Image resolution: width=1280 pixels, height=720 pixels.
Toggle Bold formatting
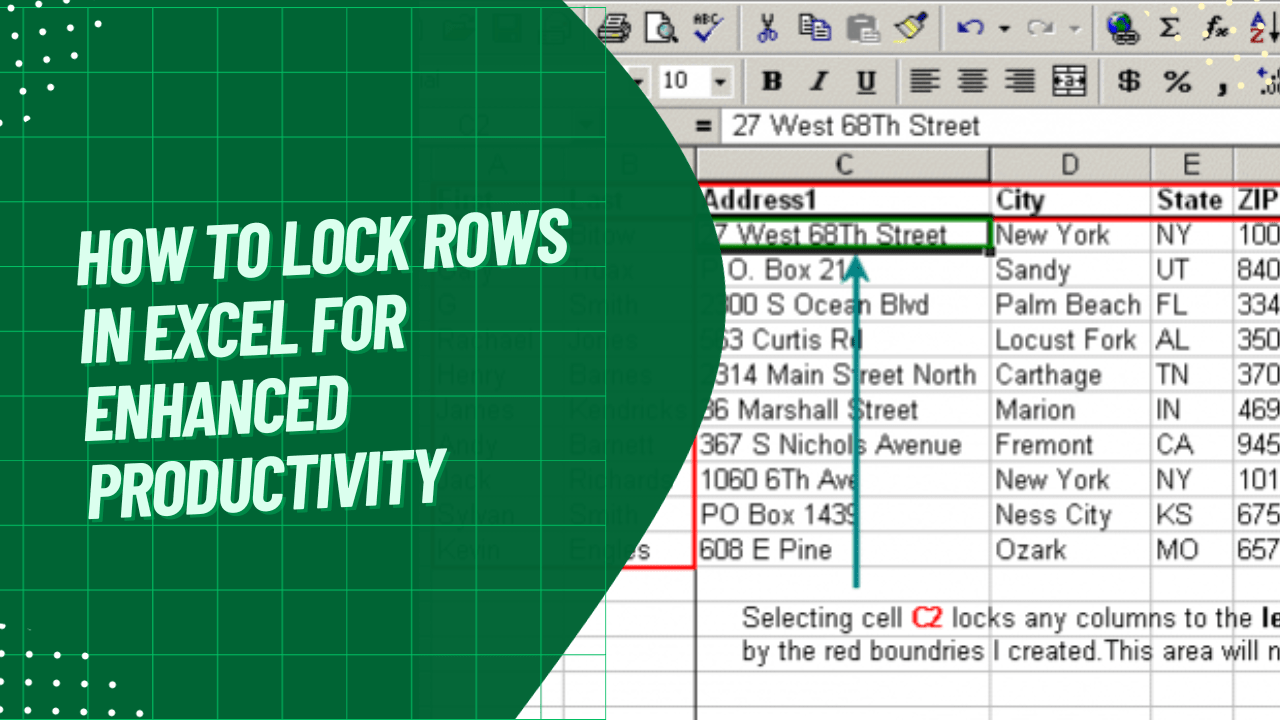pos(771,81)
